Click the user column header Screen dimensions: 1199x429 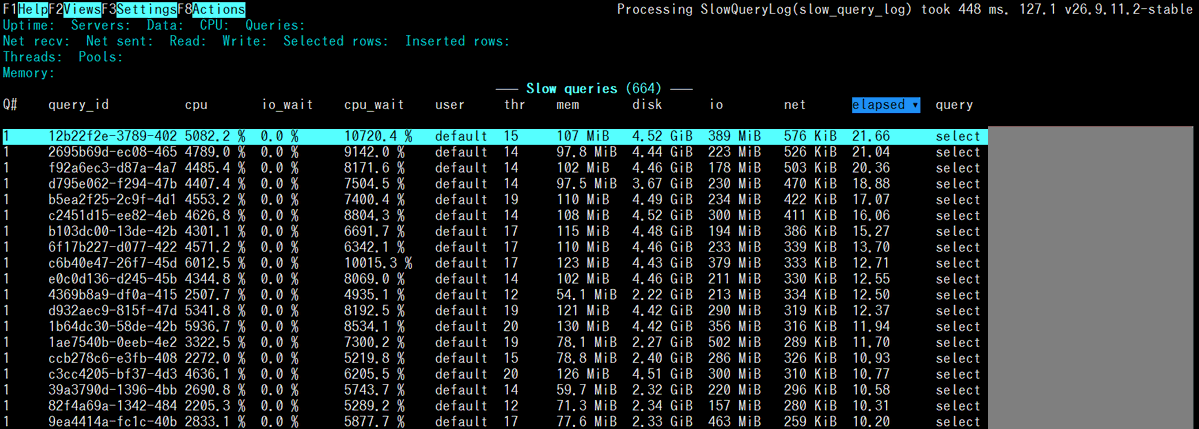(x=450, y=105)
